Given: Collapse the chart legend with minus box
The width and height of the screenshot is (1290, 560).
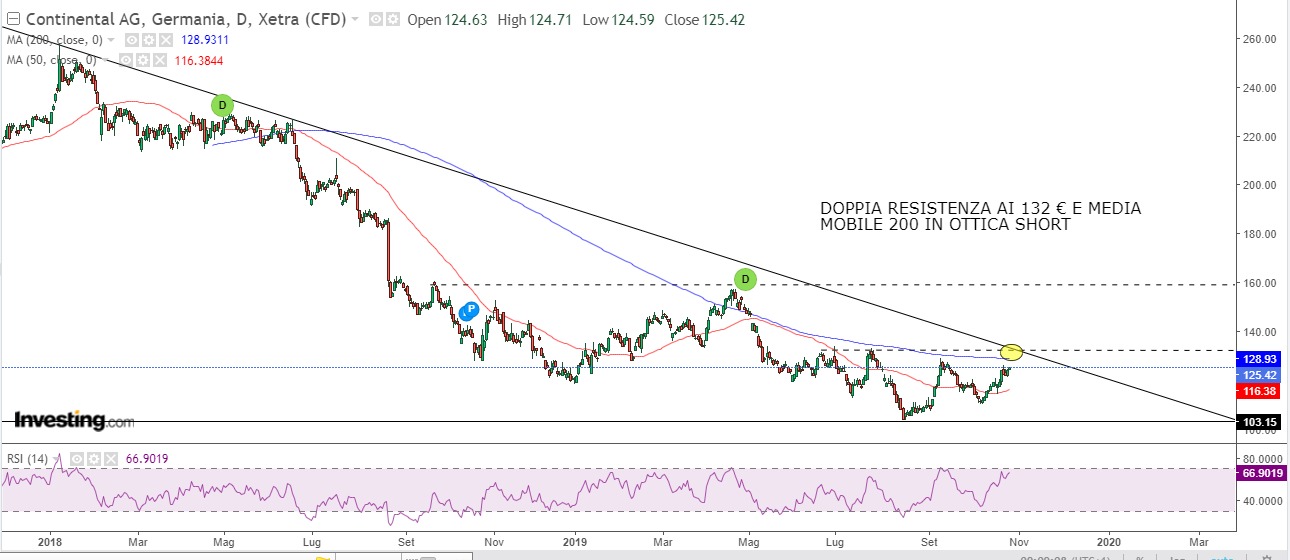Looking at the screenshot, I should pyautogui.click(x=12, y=20).
